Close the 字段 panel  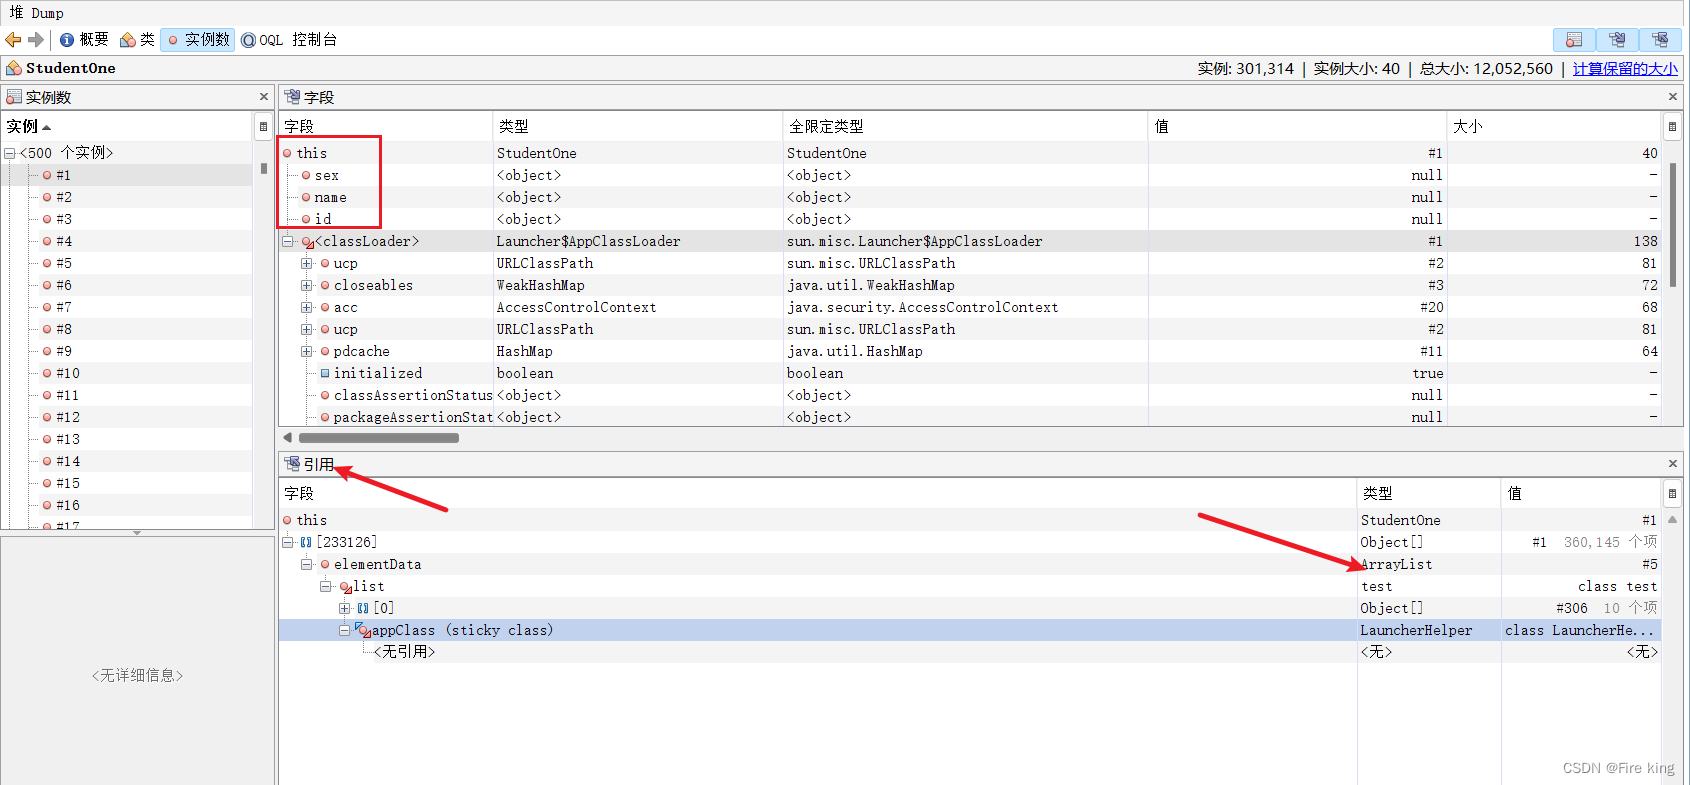coord(1673,97)
